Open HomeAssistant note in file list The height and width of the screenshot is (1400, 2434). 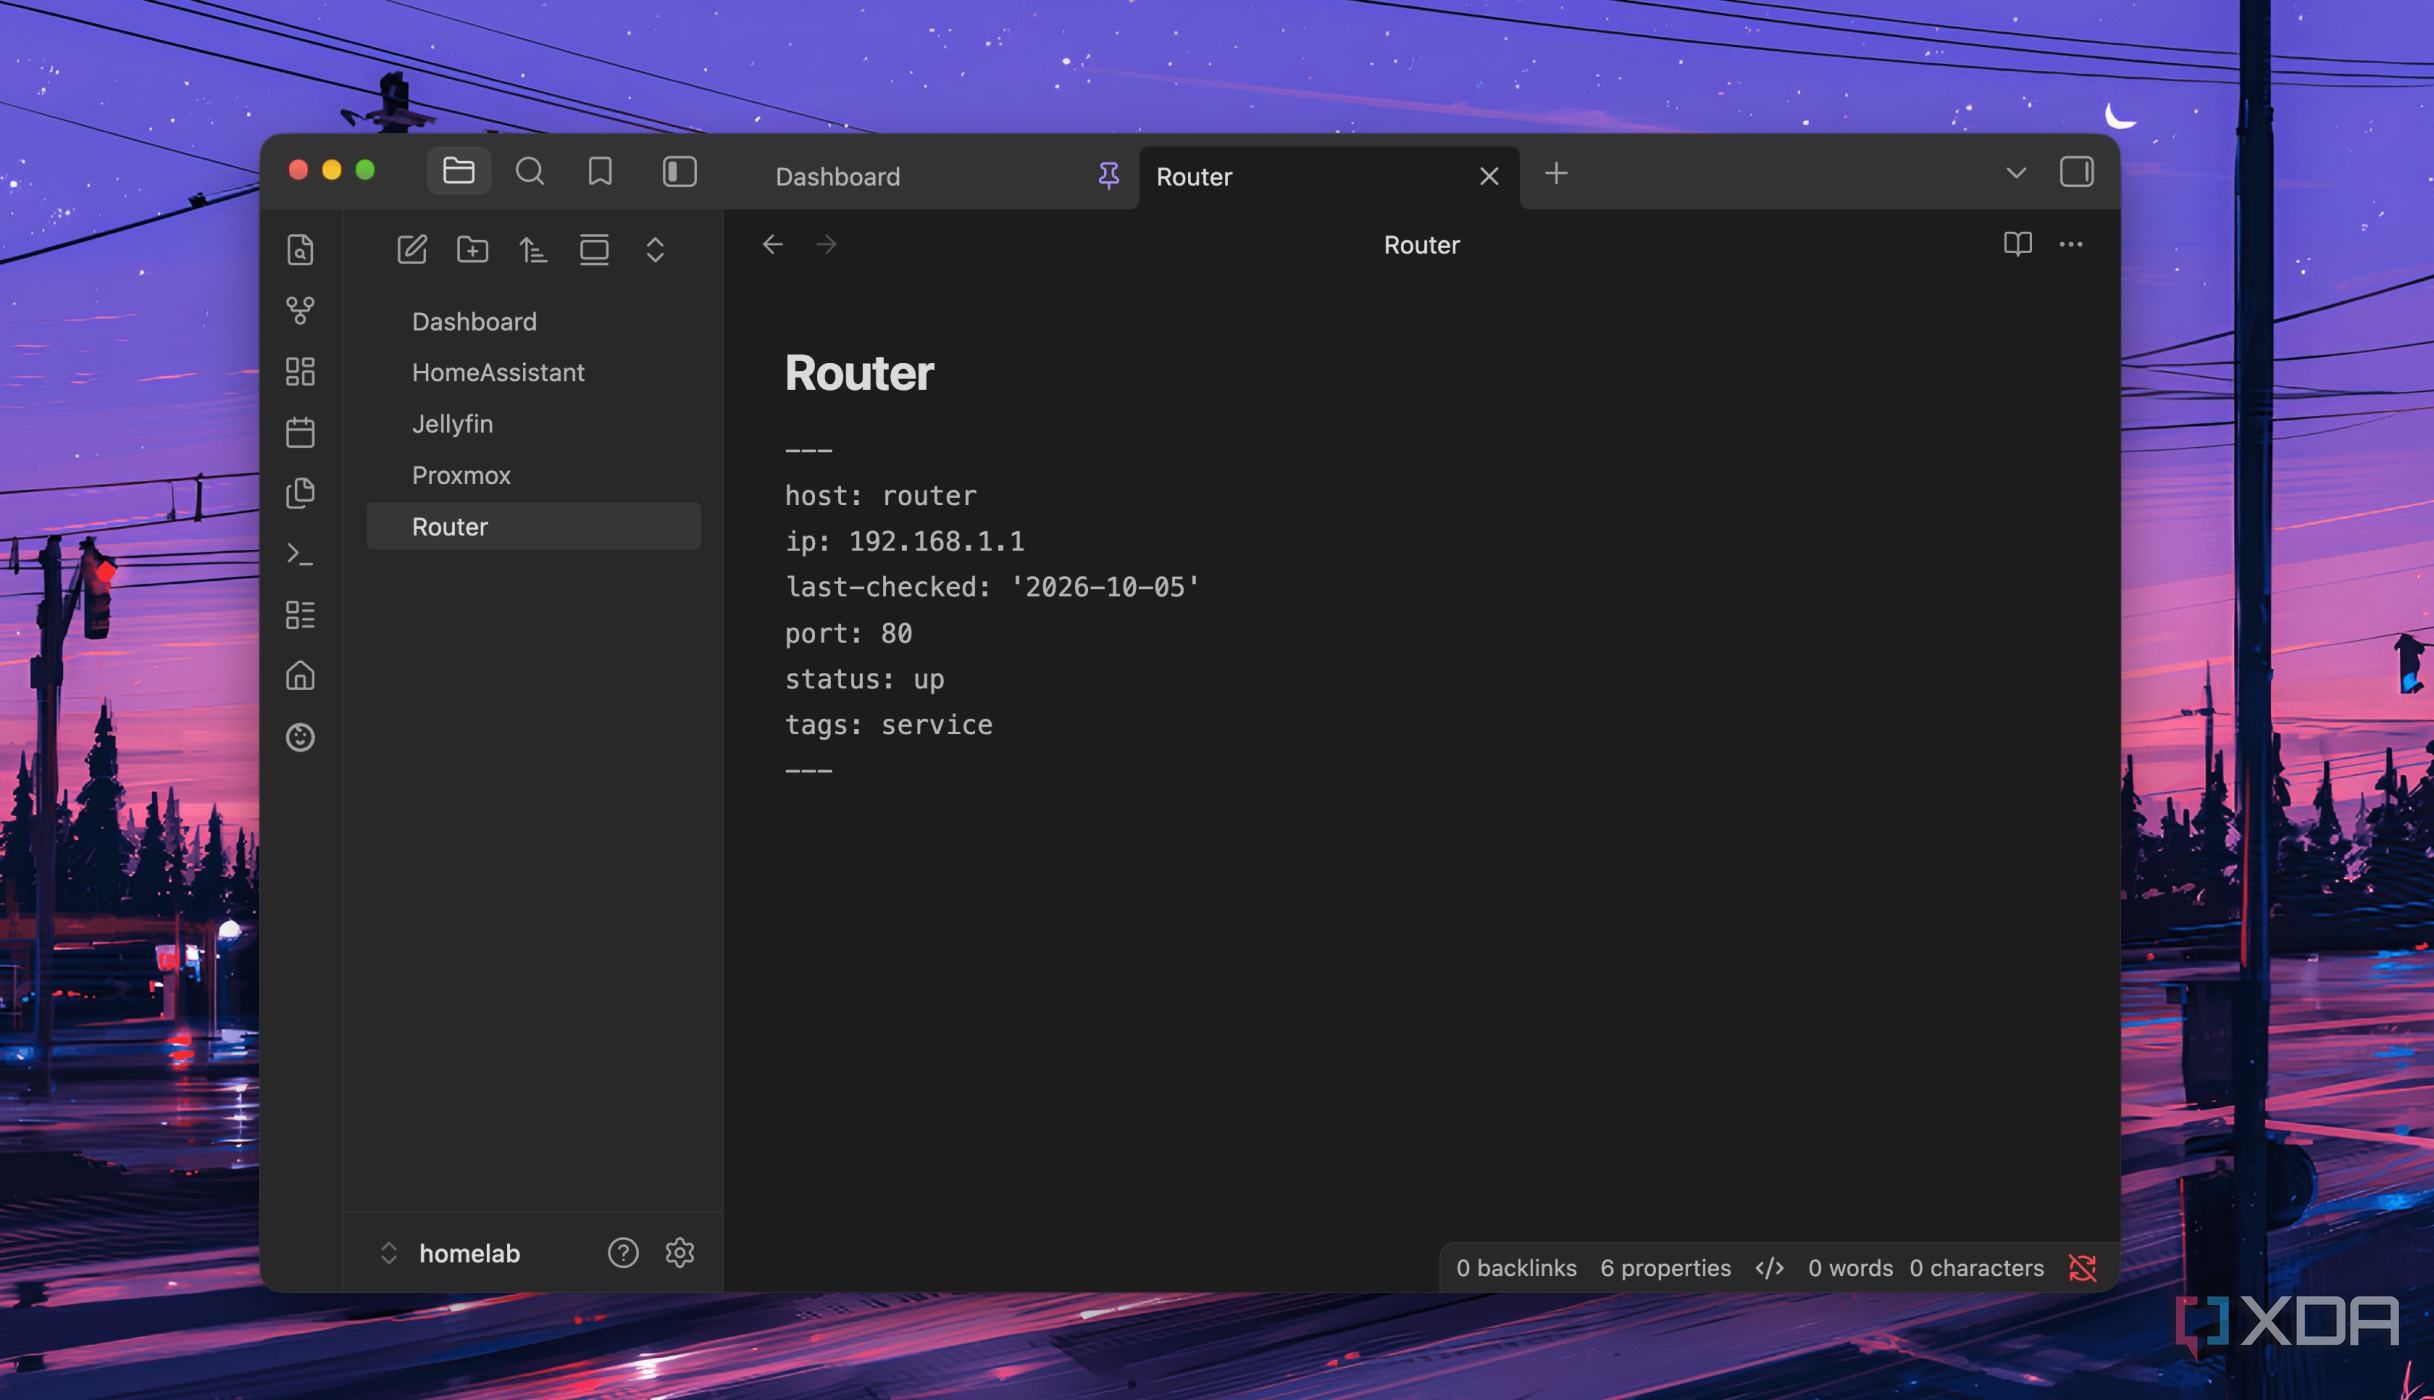[x=533, y=372]
